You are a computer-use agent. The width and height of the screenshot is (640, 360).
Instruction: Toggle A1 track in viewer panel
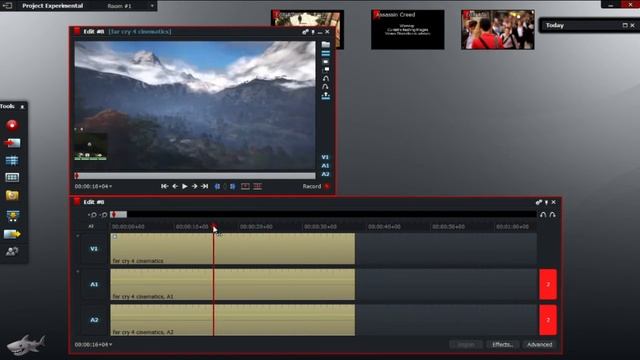click(x=325, y=166)
